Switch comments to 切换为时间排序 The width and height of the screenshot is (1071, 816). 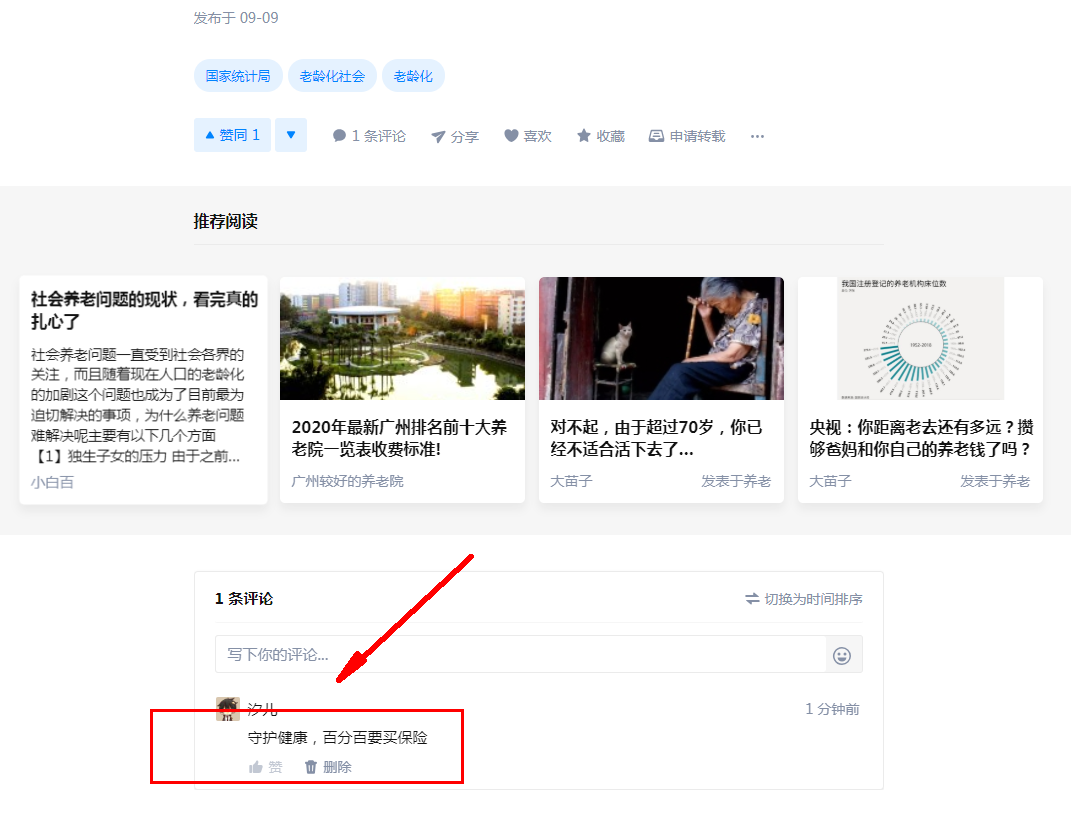tap(804, 599)
